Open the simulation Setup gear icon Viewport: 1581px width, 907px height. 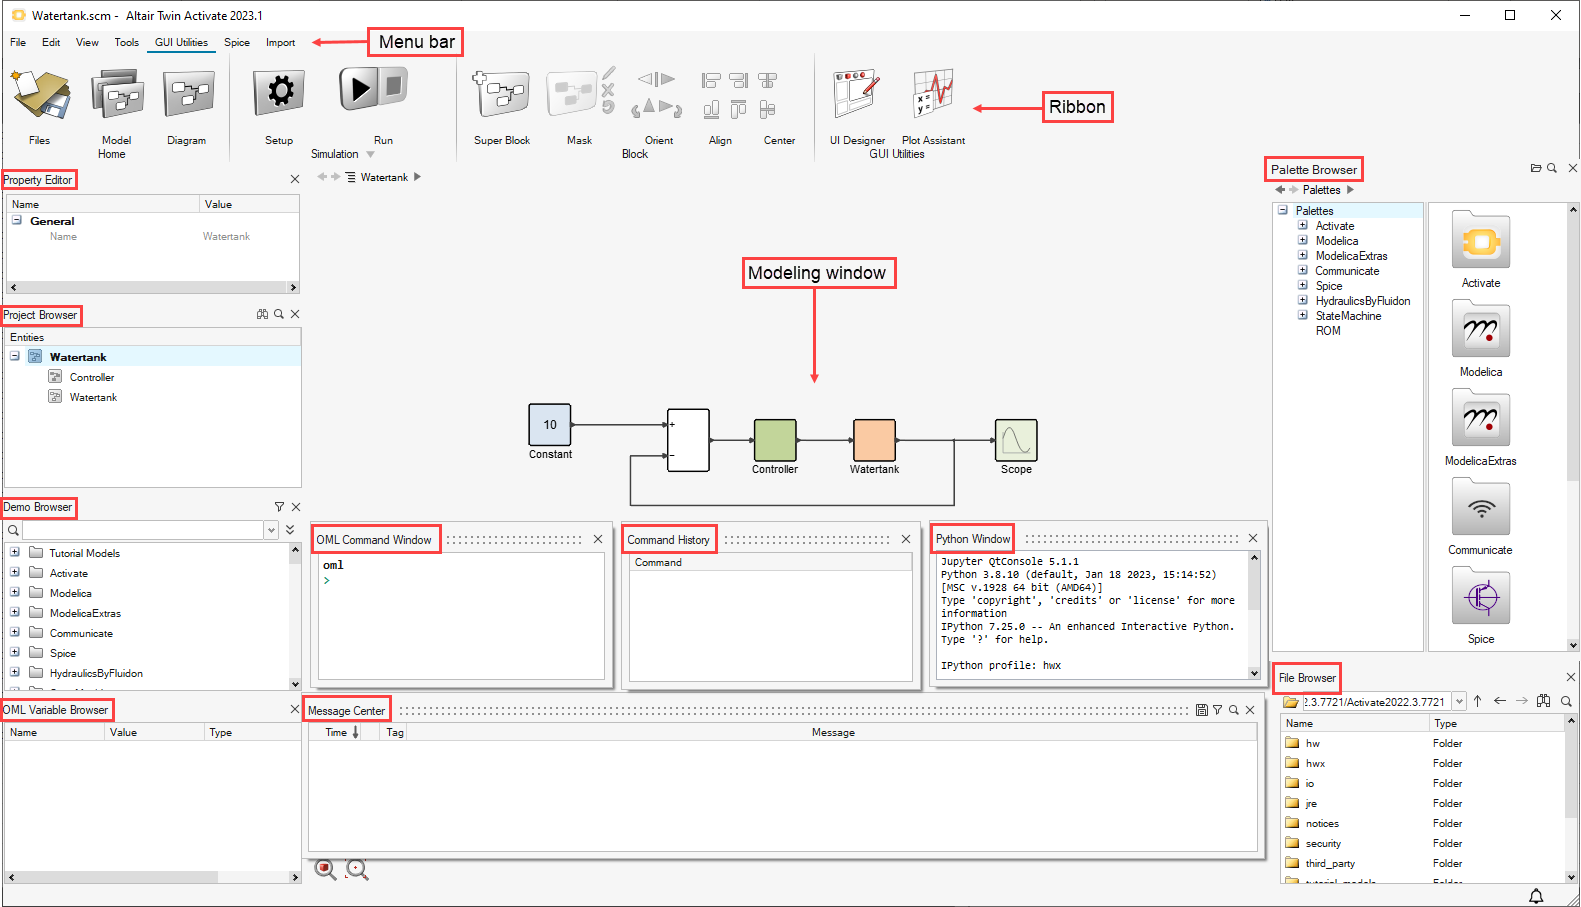pyautogui.click(x=279, y=93)
